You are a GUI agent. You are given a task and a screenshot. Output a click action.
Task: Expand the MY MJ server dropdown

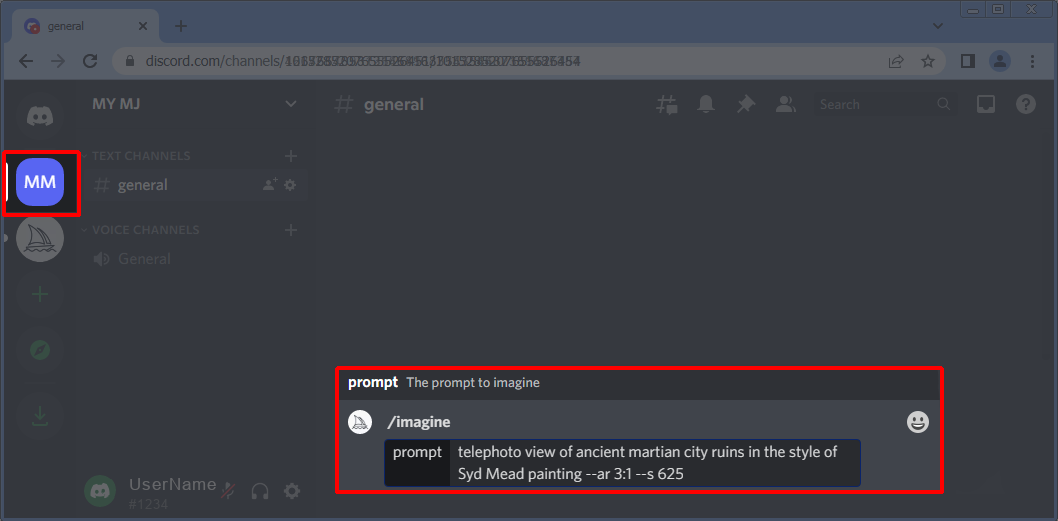pyautogui.click(x=291, y=104)
